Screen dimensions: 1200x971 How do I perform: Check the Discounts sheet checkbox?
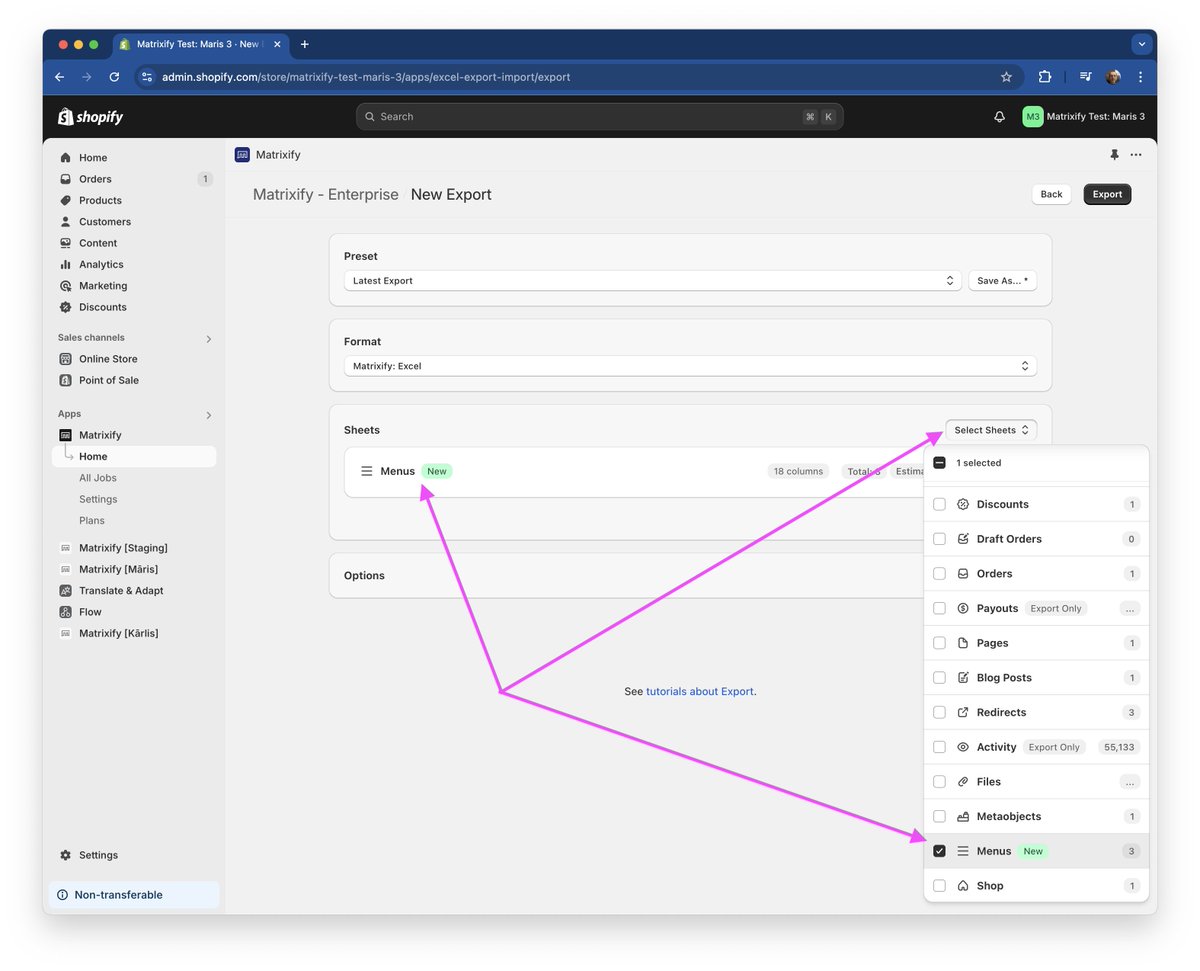(939, 505)
